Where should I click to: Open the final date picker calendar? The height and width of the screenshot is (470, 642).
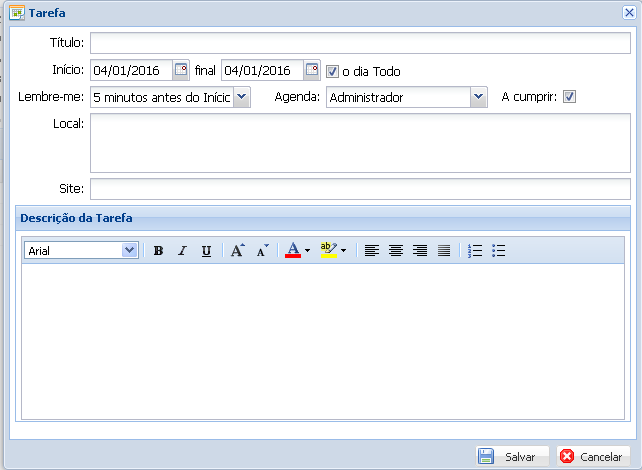tap(312, 70)
